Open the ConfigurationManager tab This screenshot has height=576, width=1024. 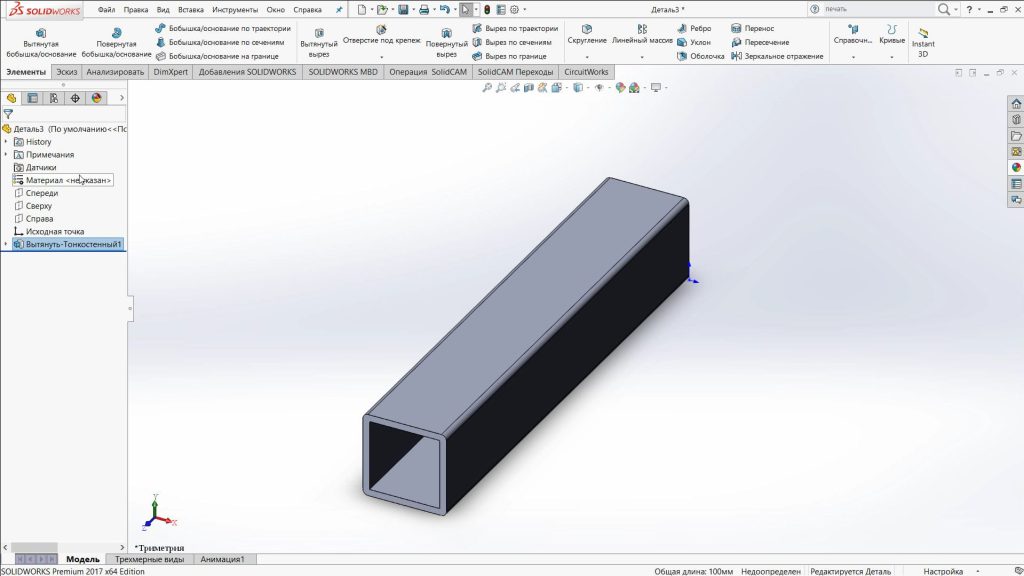pyautogui.click(x=54, y=98)
